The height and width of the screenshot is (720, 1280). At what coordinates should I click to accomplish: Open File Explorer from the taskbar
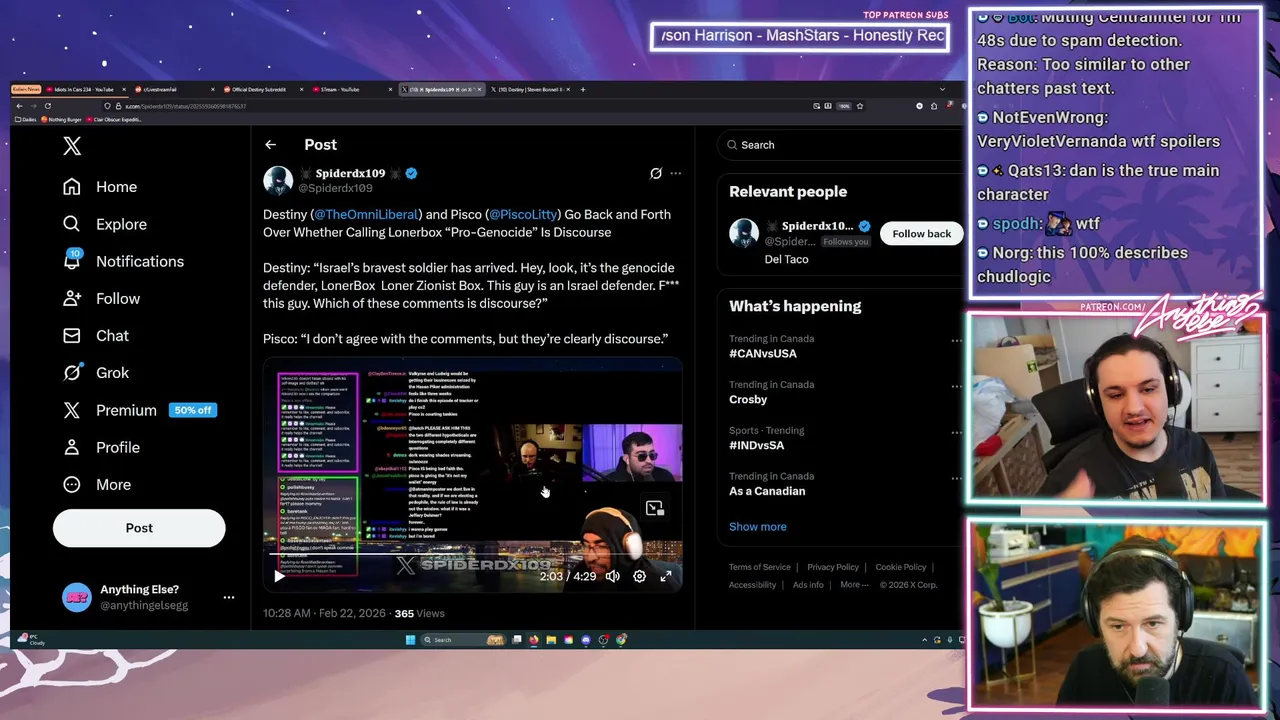(x=551, y=640)
